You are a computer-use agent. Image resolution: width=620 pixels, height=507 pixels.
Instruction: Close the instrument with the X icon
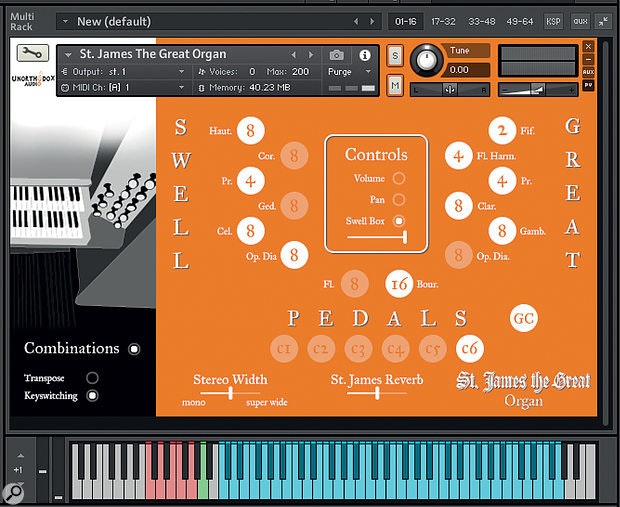pos(588,46)
